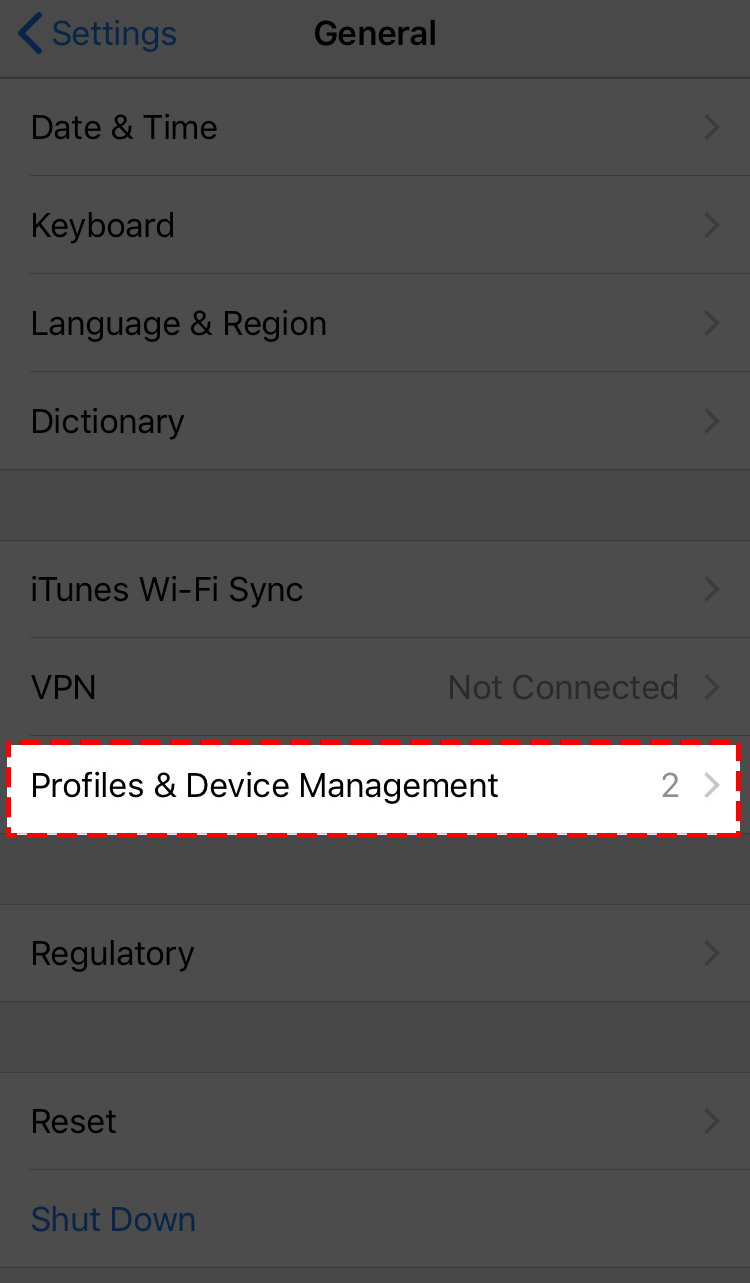Click the profile count number 2
Viewport: 750px width, 1283px height.
(x=670, y=786)
